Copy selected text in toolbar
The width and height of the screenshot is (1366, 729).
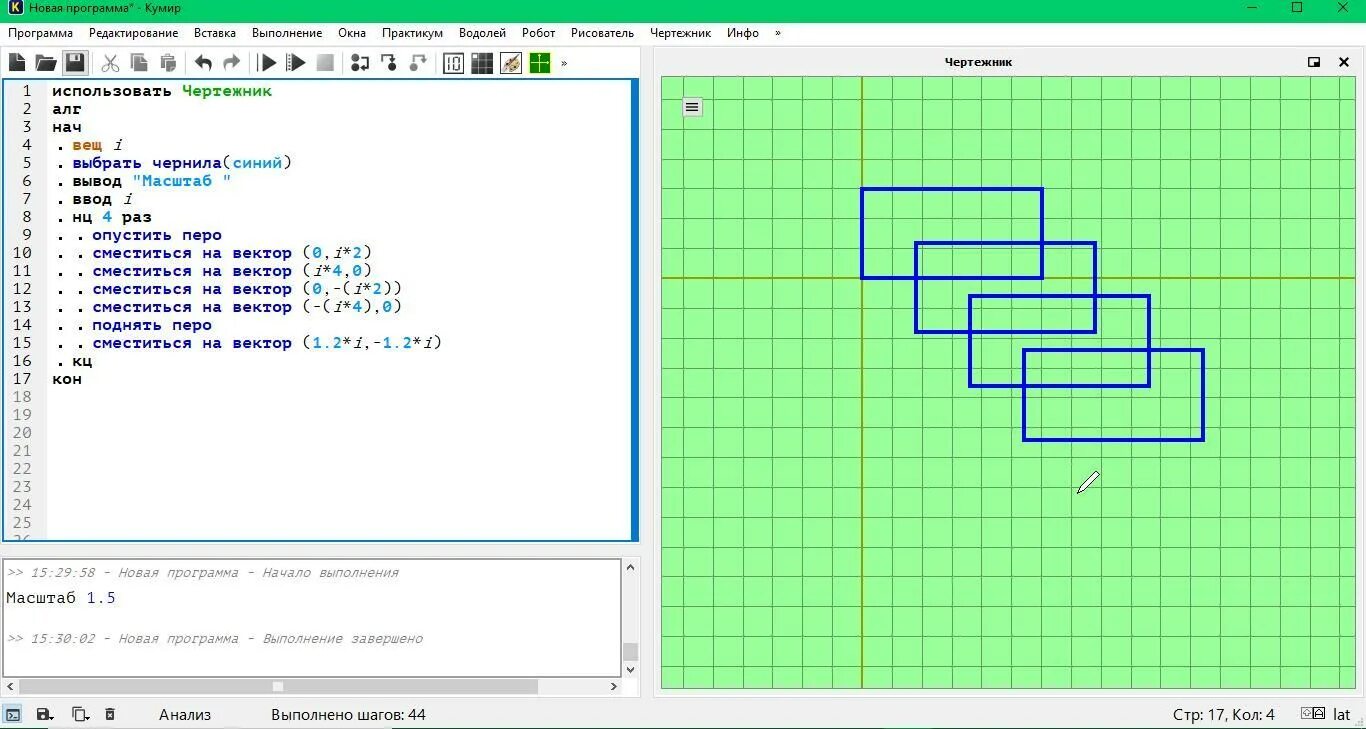pos(139,63)
